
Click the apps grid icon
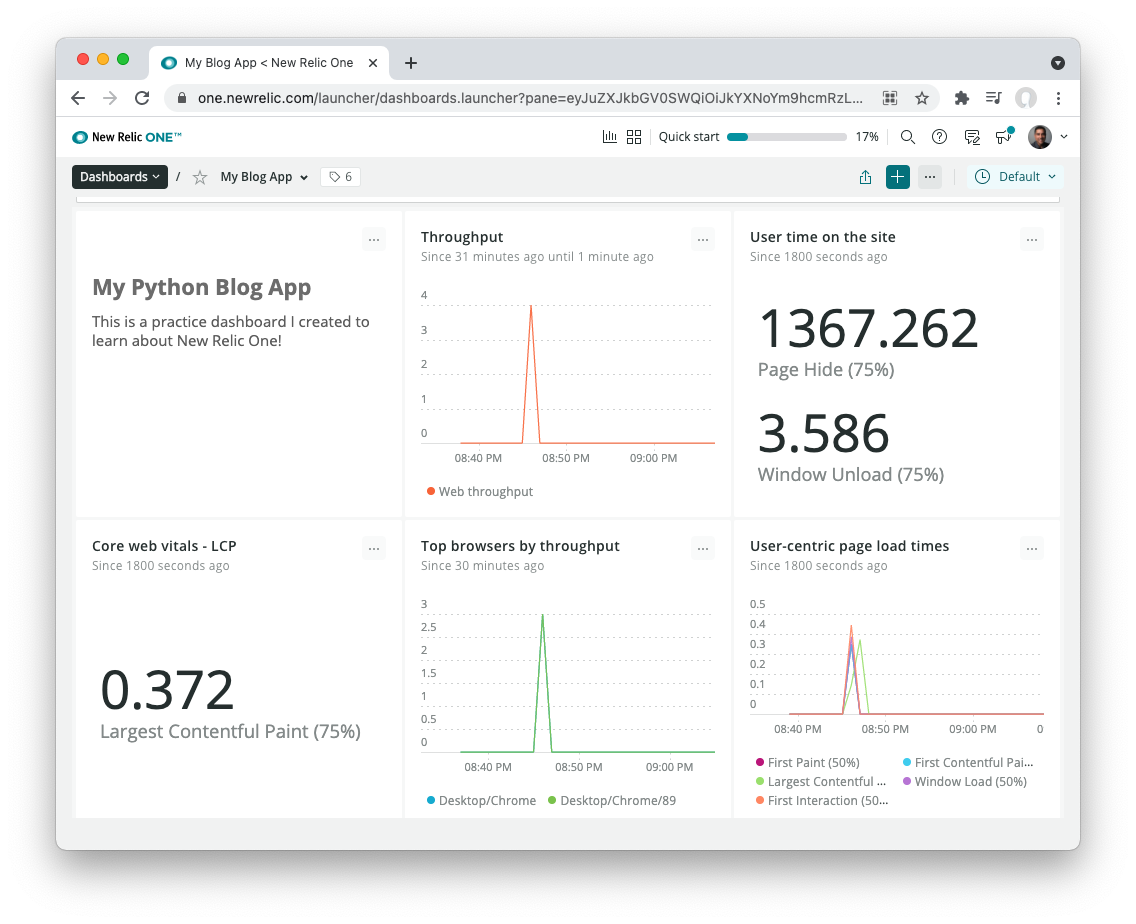[633, 137]
